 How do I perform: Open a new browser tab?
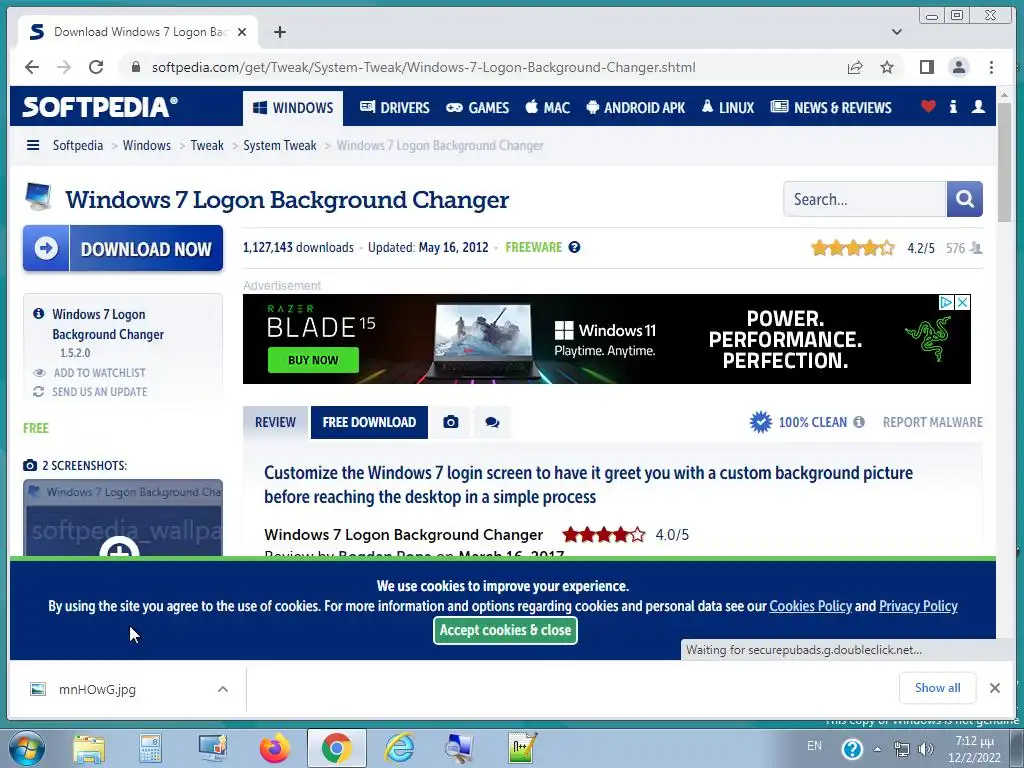click(x=280, y=32)
